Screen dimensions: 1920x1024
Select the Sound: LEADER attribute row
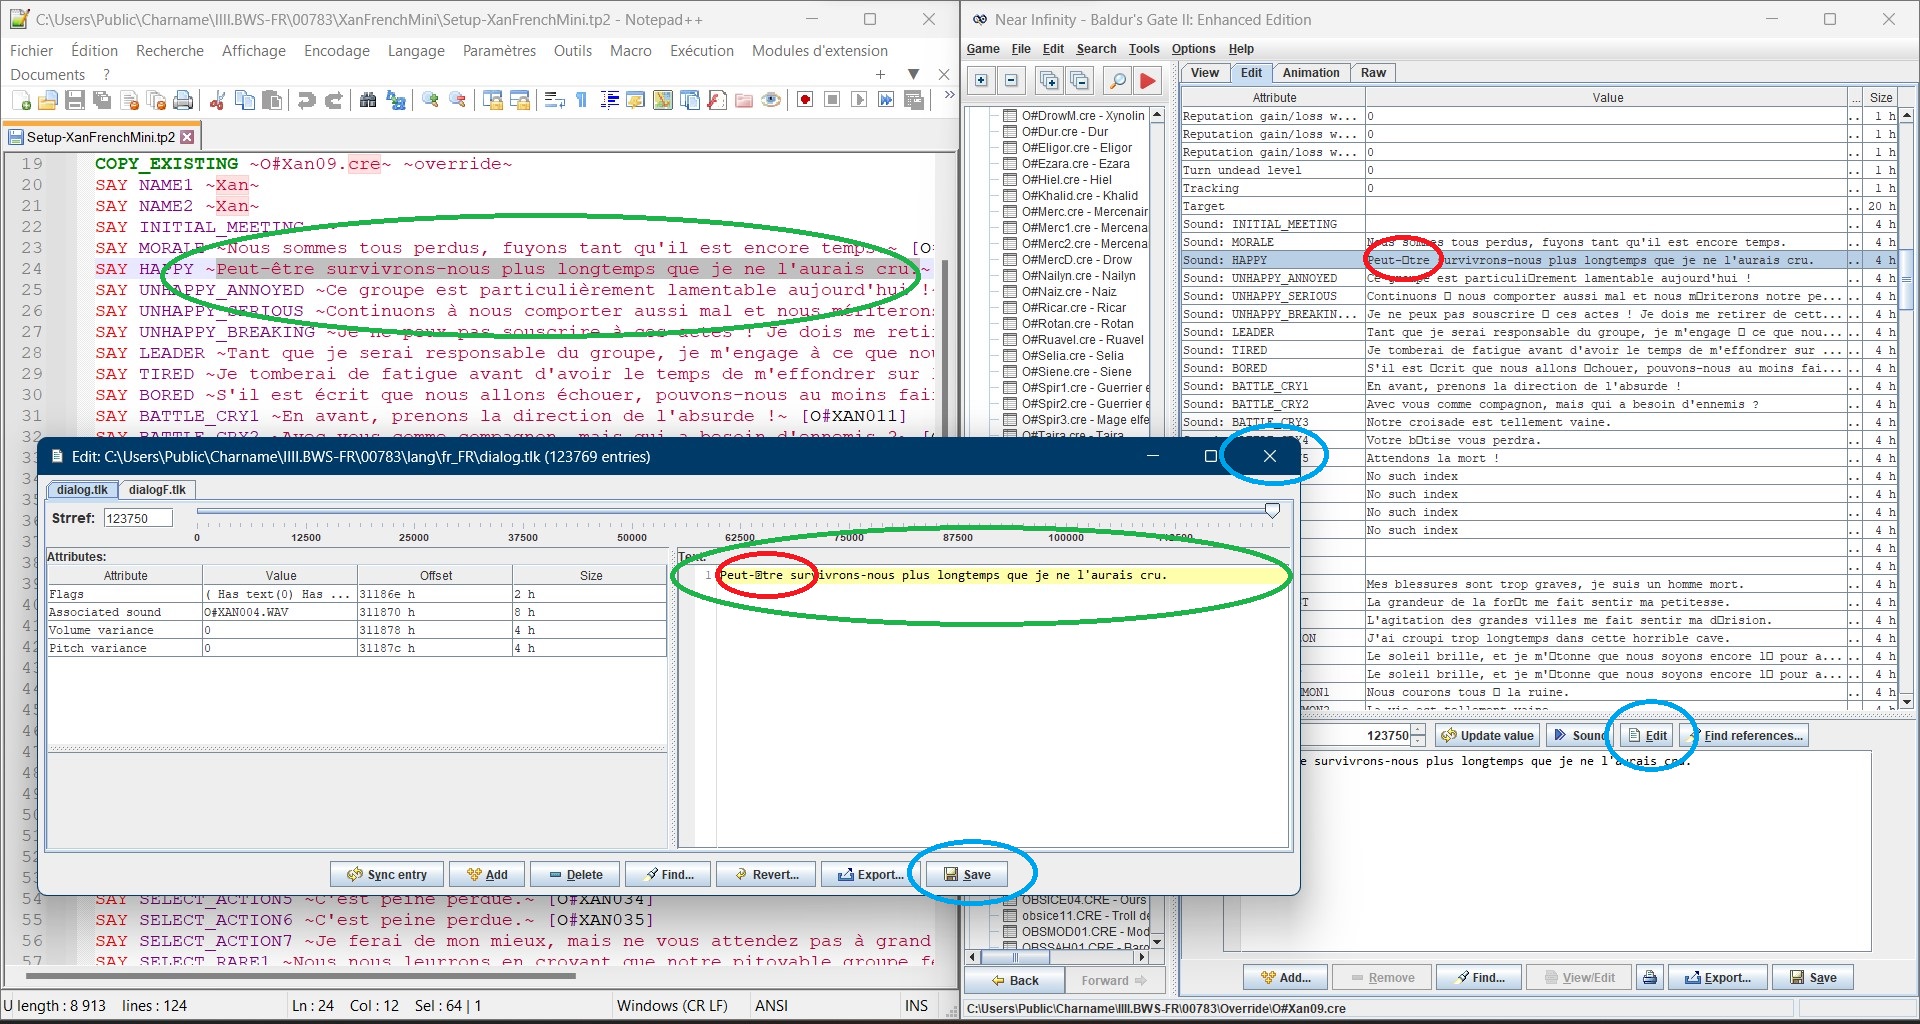[x=1538, y=332]
